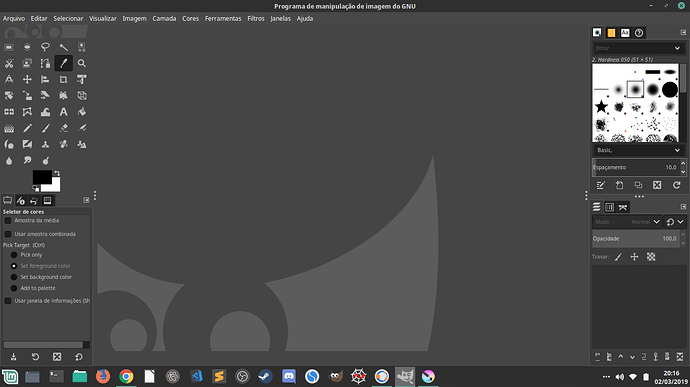Screen dimensions: 690x387
Task: Select the Text tool
Action: [64, 112]
